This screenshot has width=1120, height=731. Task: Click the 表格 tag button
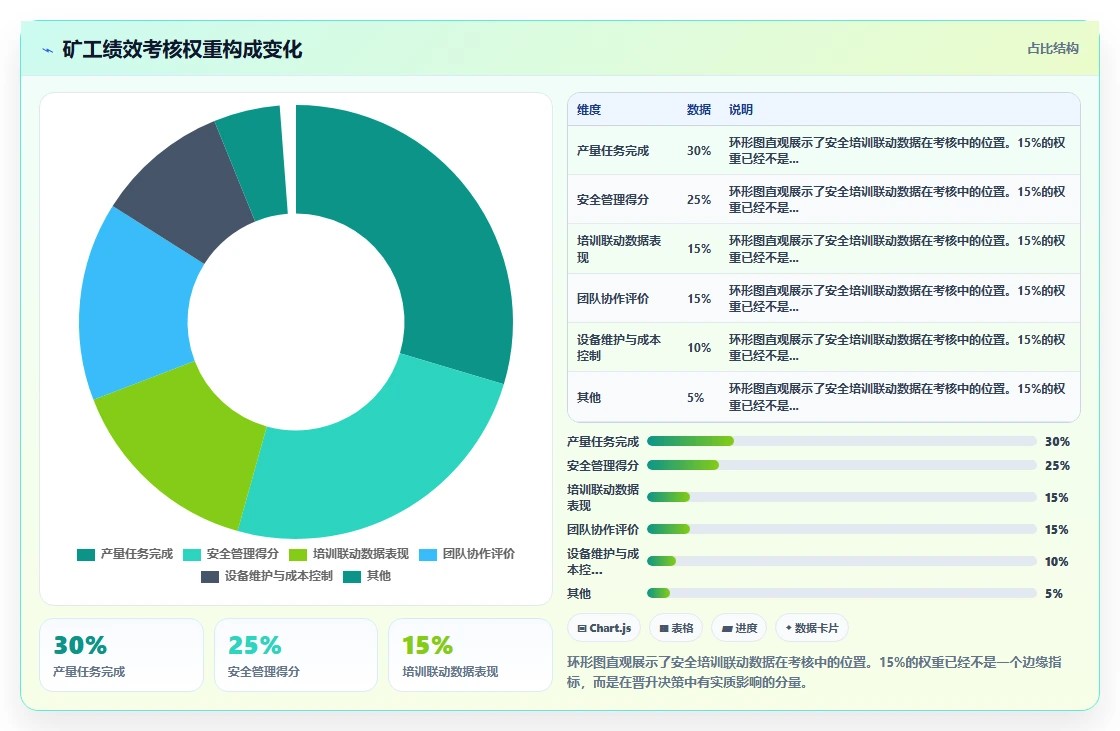click(676, 628)
